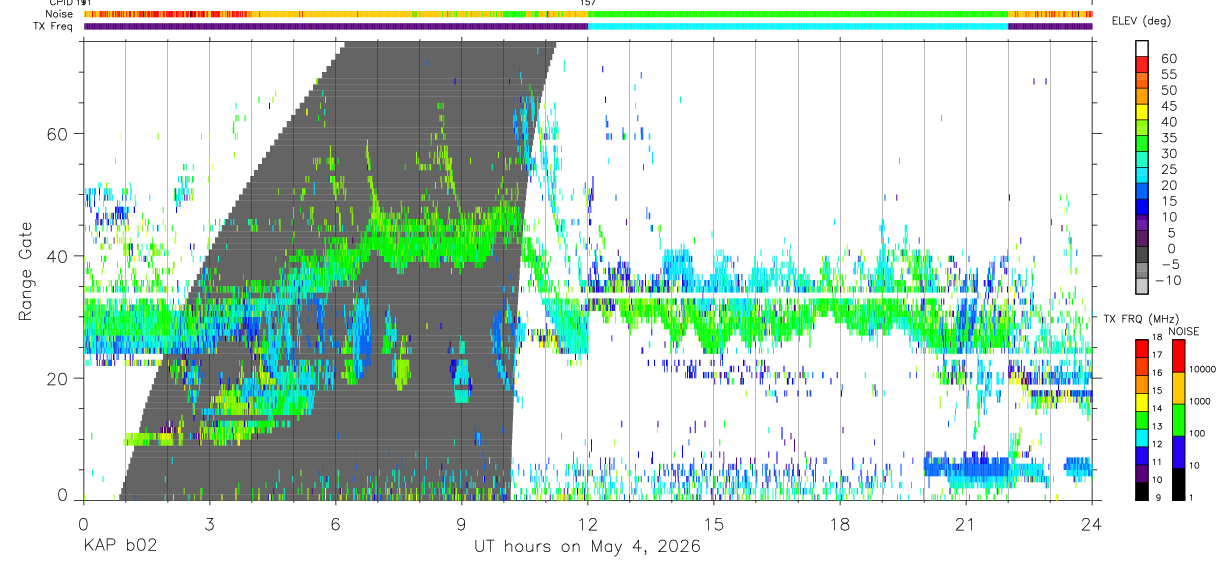Screen dimensions: 1228x567
Task: Click the "35" value on the ELEV legend
Action: point(1168,138)
